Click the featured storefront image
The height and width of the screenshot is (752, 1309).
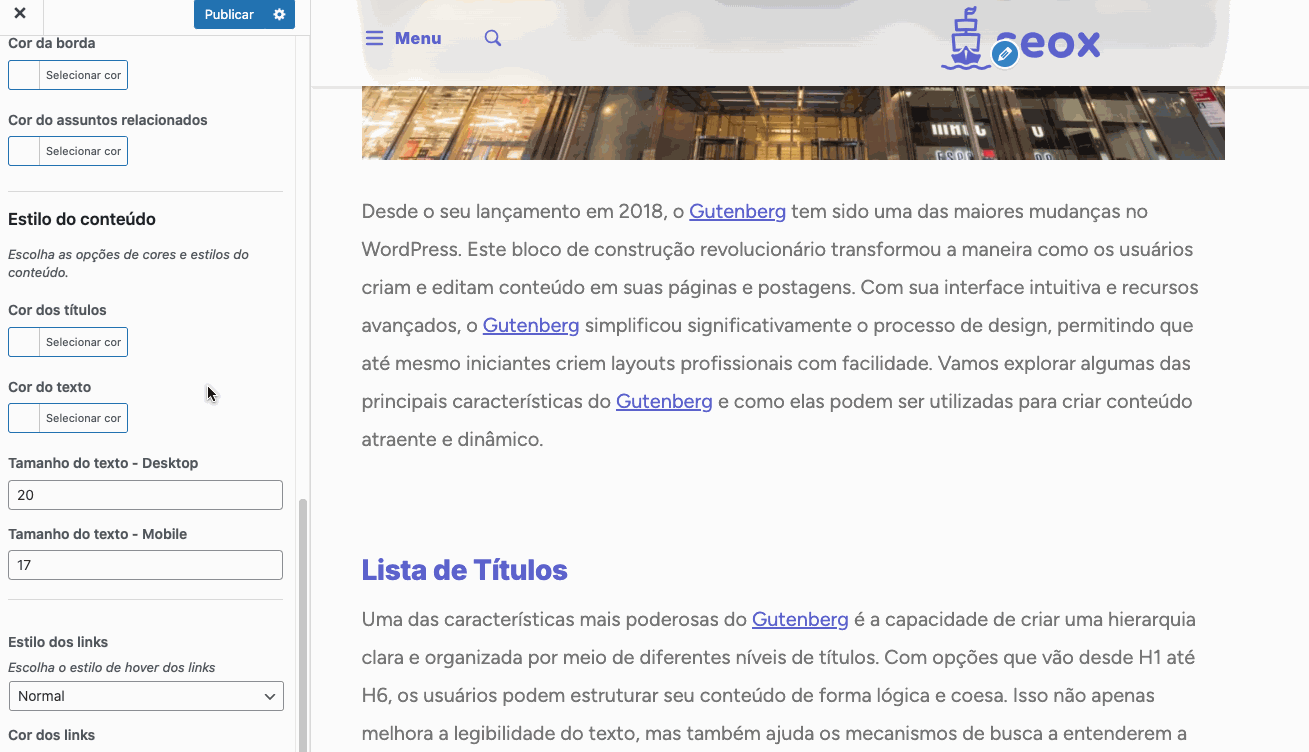point(793,122)
